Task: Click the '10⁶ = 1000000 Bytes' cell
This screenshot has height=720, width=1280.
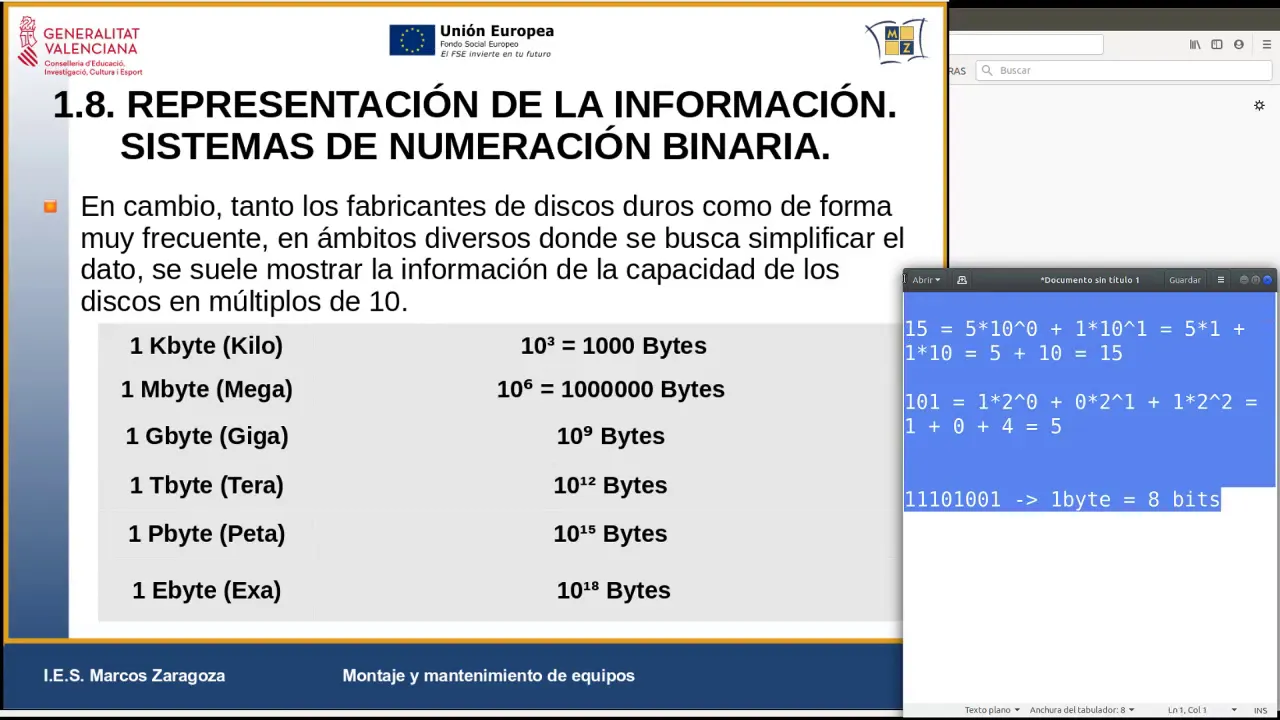Action: pos(610,389)
